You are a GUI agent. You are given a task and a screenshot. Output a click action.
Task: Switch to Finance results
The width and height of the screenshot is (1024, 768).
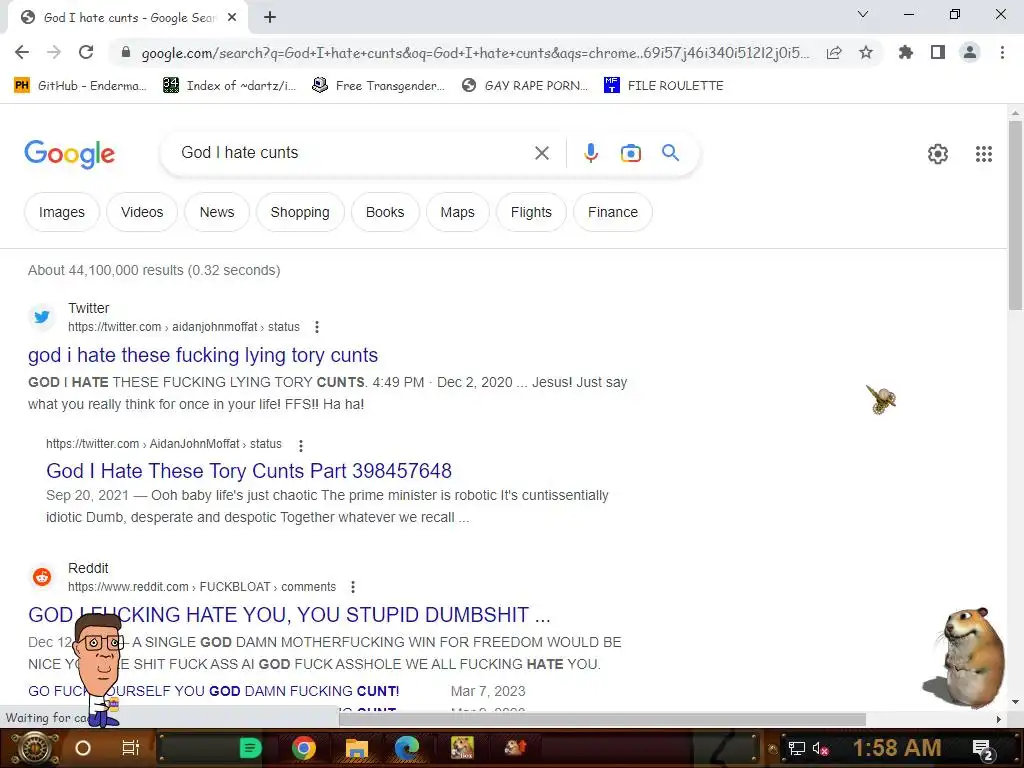click(613, 212)
